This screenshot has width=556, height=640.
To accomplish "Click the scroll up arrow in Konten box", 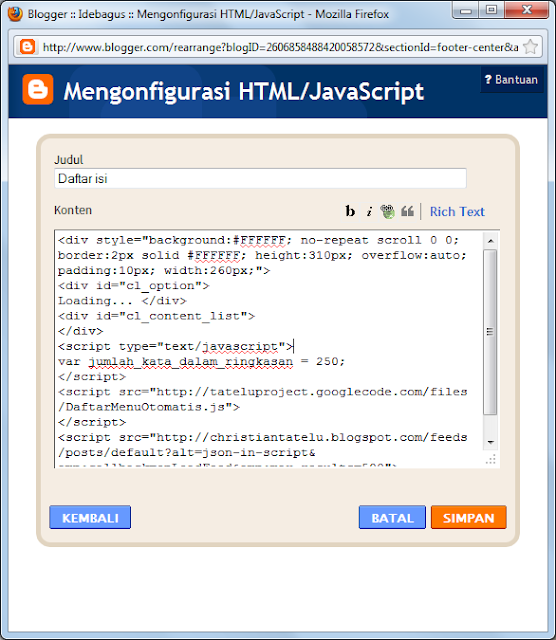I will pos(490,241).
